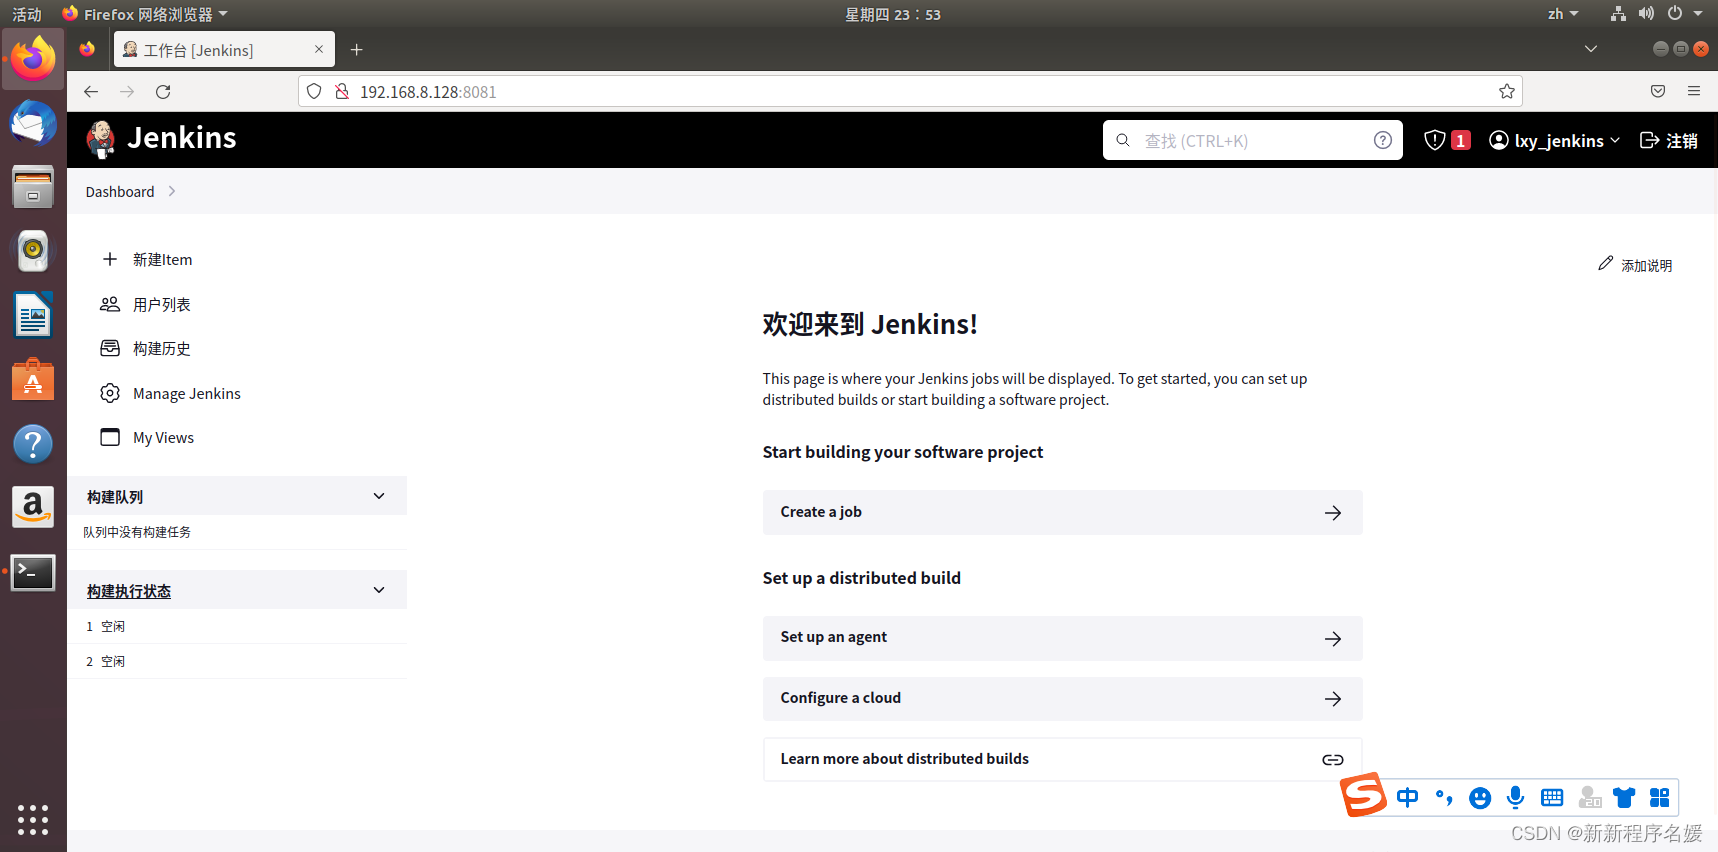Open the Firefox hamburger menu
The image size is (1718, 852).
[1694, 91]
